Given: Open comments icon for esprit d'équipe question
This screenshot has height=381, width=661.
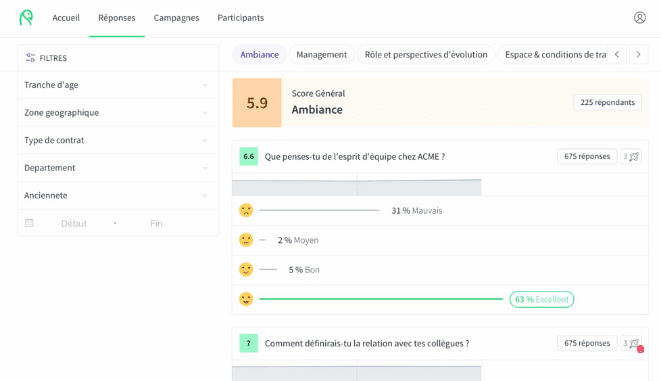Looking at the screenshot, I should pyautogui.click(x=631, y=156).
